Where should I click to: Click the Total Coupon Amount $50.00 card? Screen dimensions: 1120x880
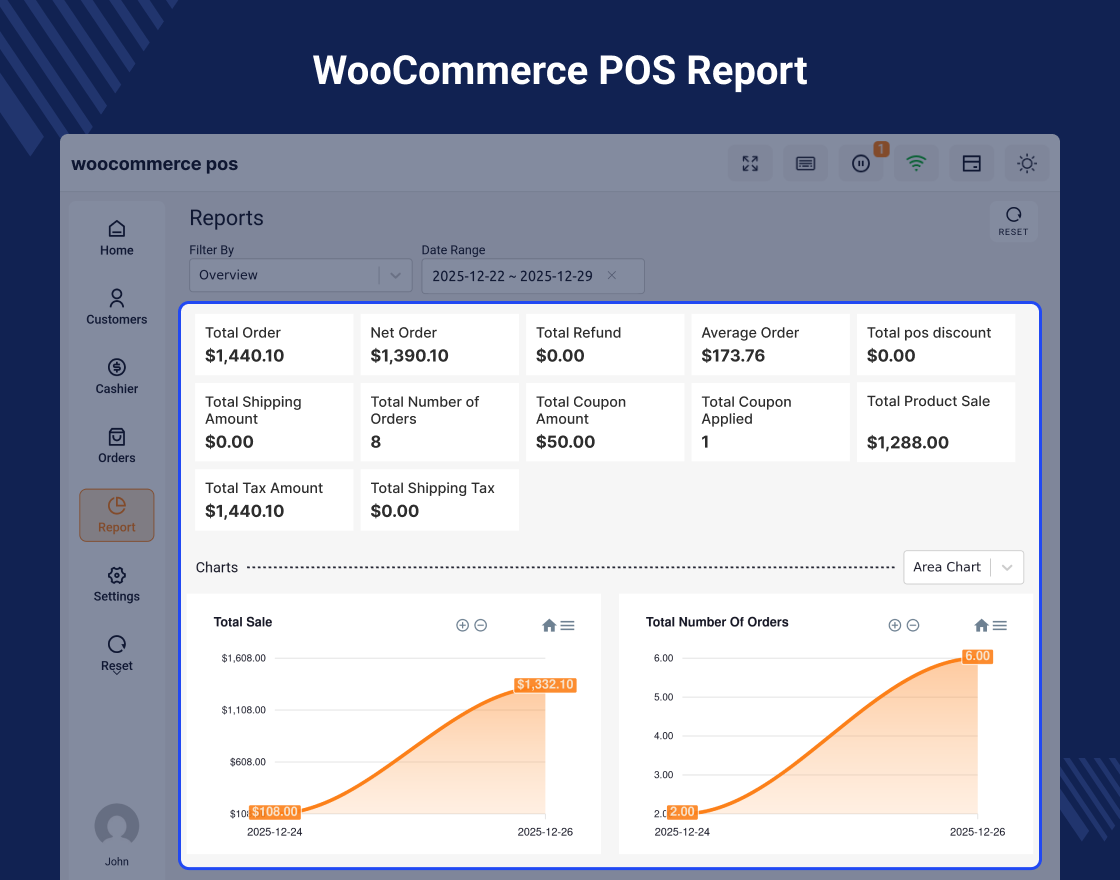pos(605,422)
